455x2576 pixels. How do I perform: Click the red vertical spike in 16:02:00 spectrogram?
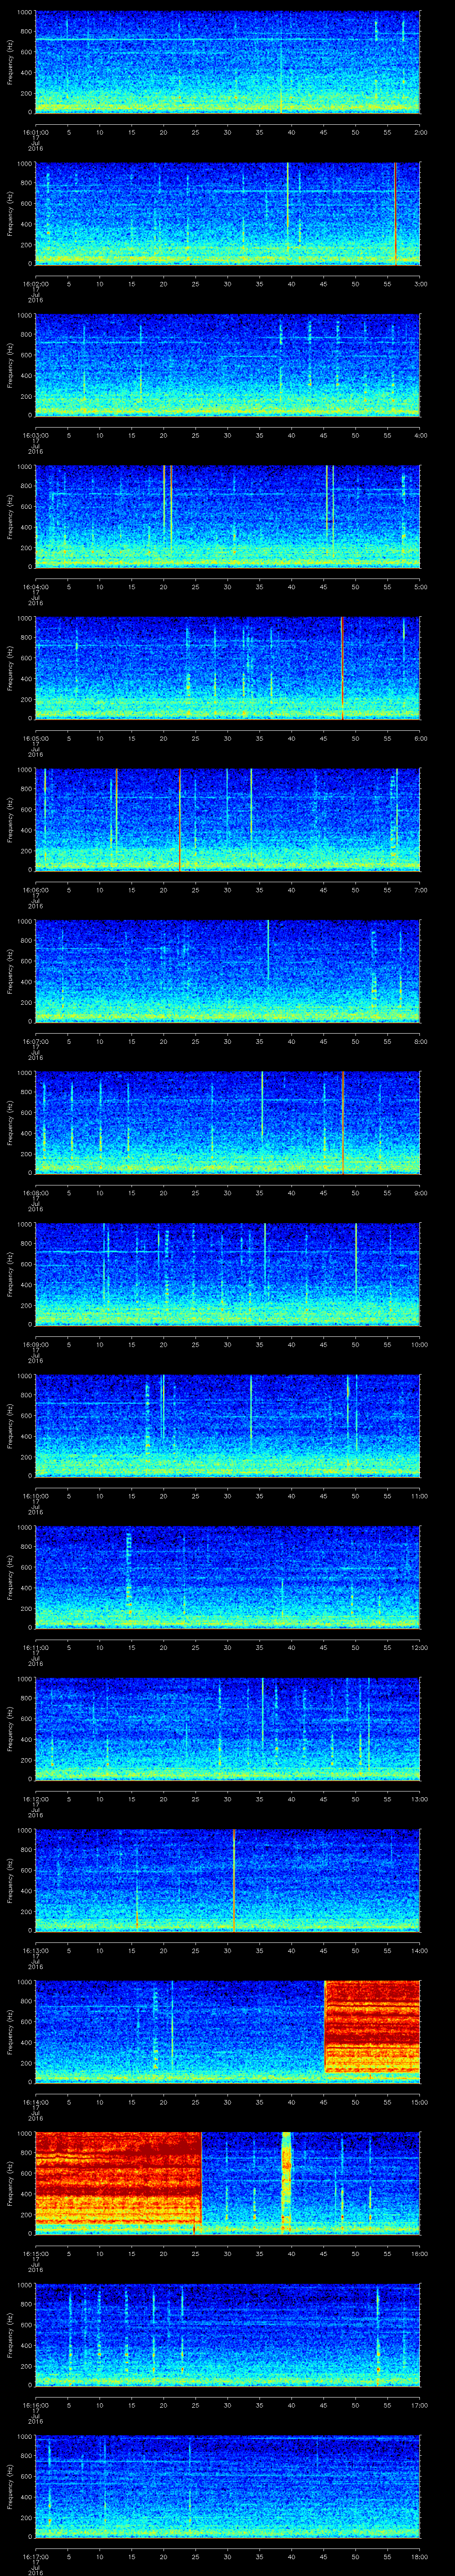click(395, 213)
